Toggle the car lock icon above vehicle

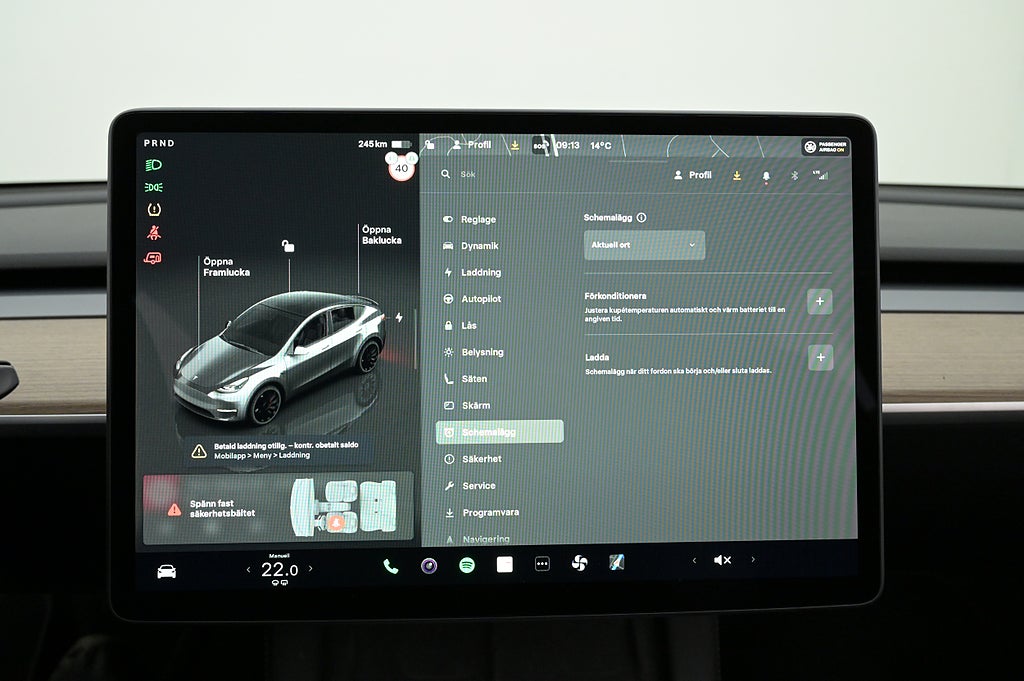pos(288,245)
